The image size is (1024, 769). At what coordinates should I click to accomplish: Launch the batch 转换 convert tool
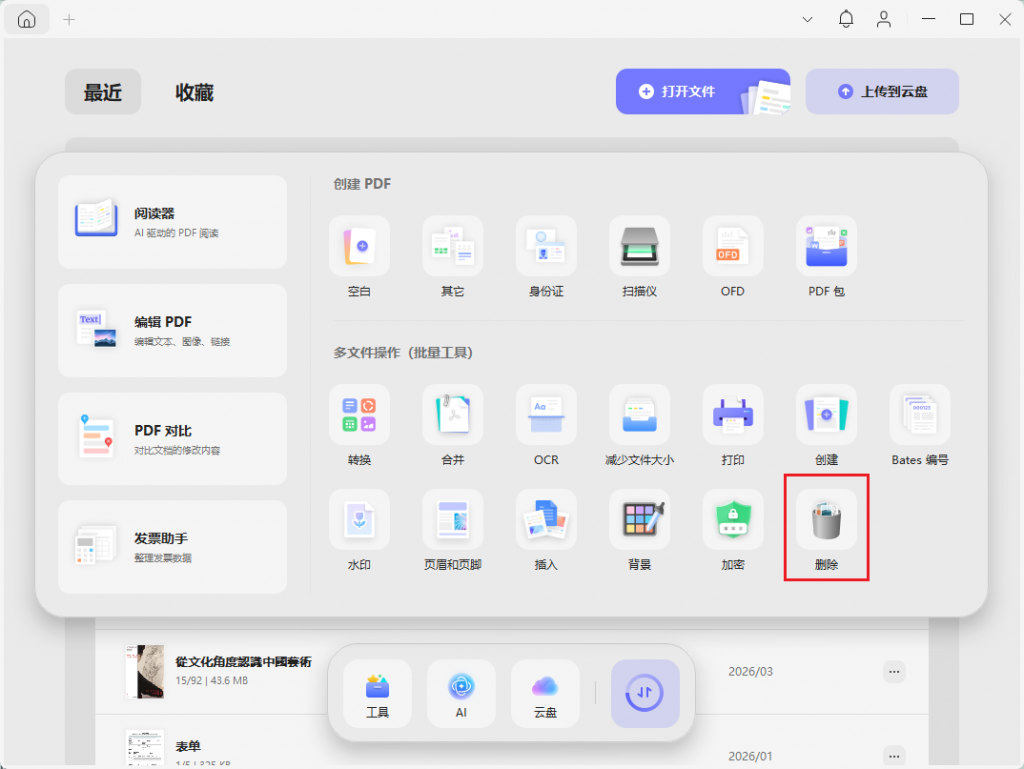point(359,415)
